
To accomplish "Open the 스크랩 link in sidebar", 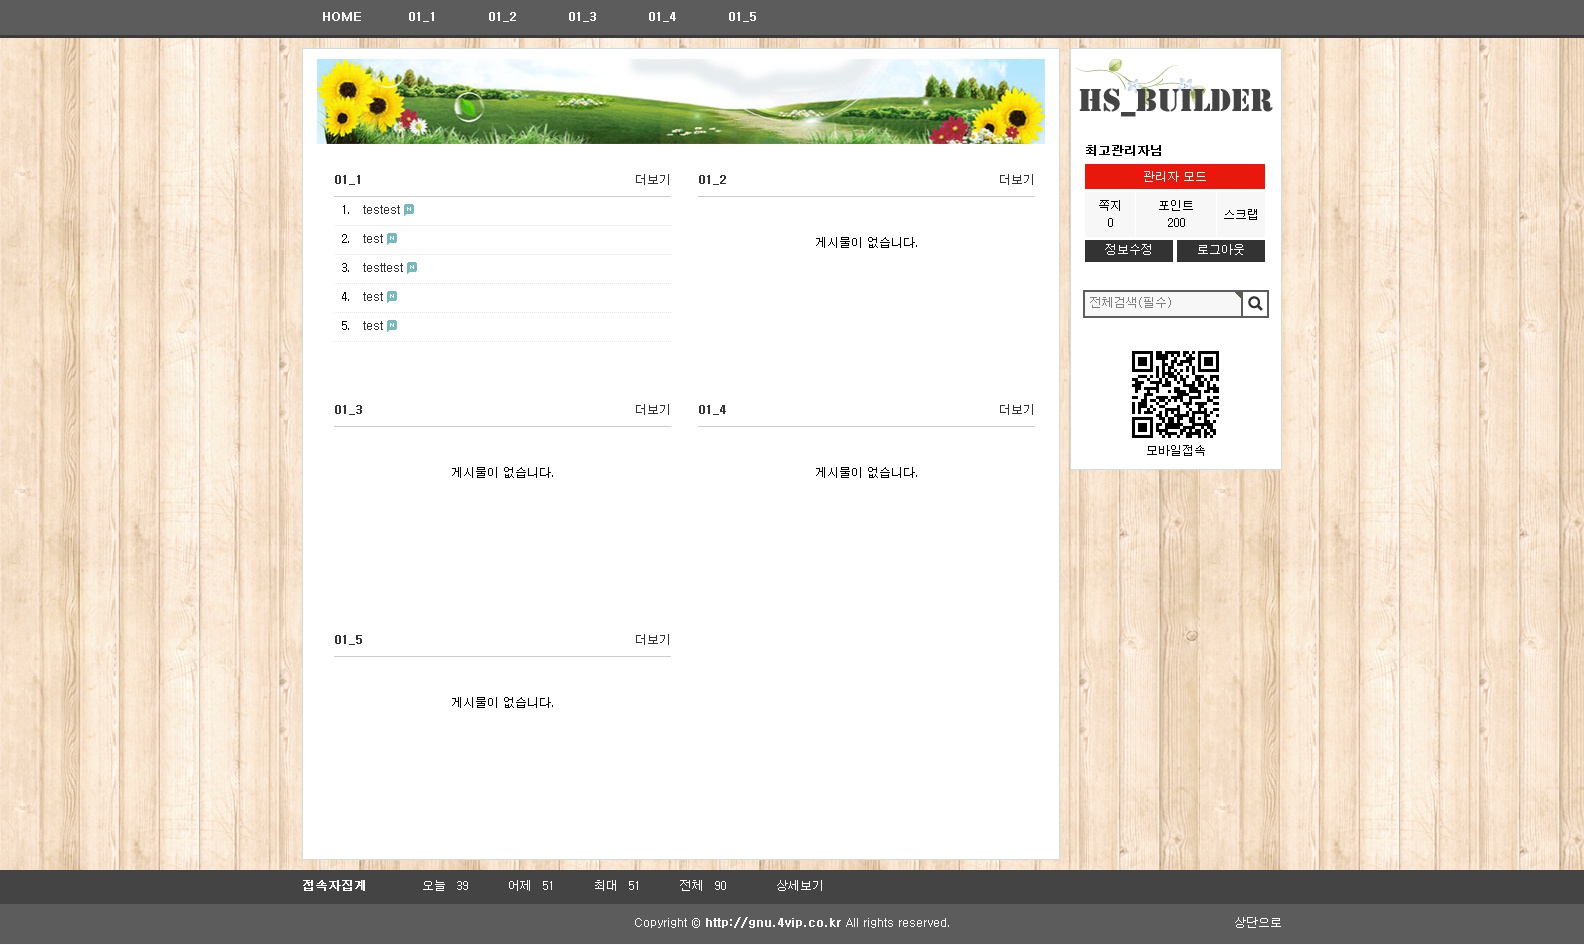I will (1240, 215).
